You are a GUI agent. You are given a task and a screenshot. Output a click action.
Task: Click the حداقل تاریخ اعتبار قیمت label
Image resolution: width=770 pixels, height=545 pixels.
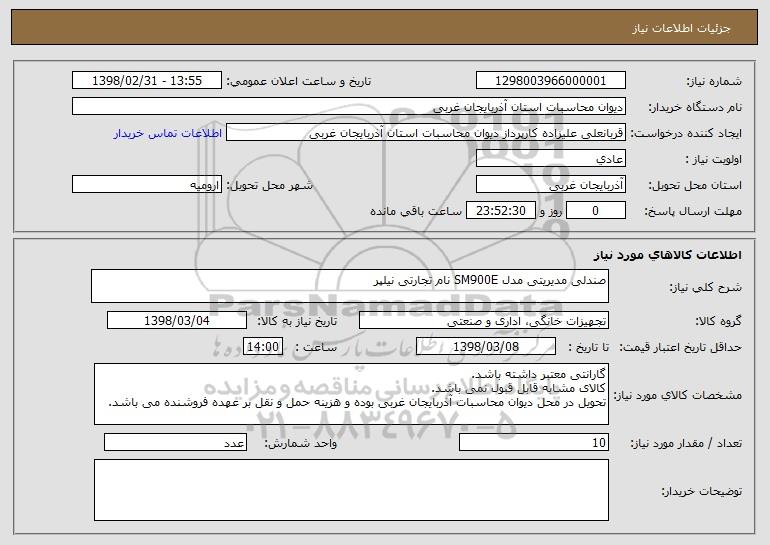(680, 347)
